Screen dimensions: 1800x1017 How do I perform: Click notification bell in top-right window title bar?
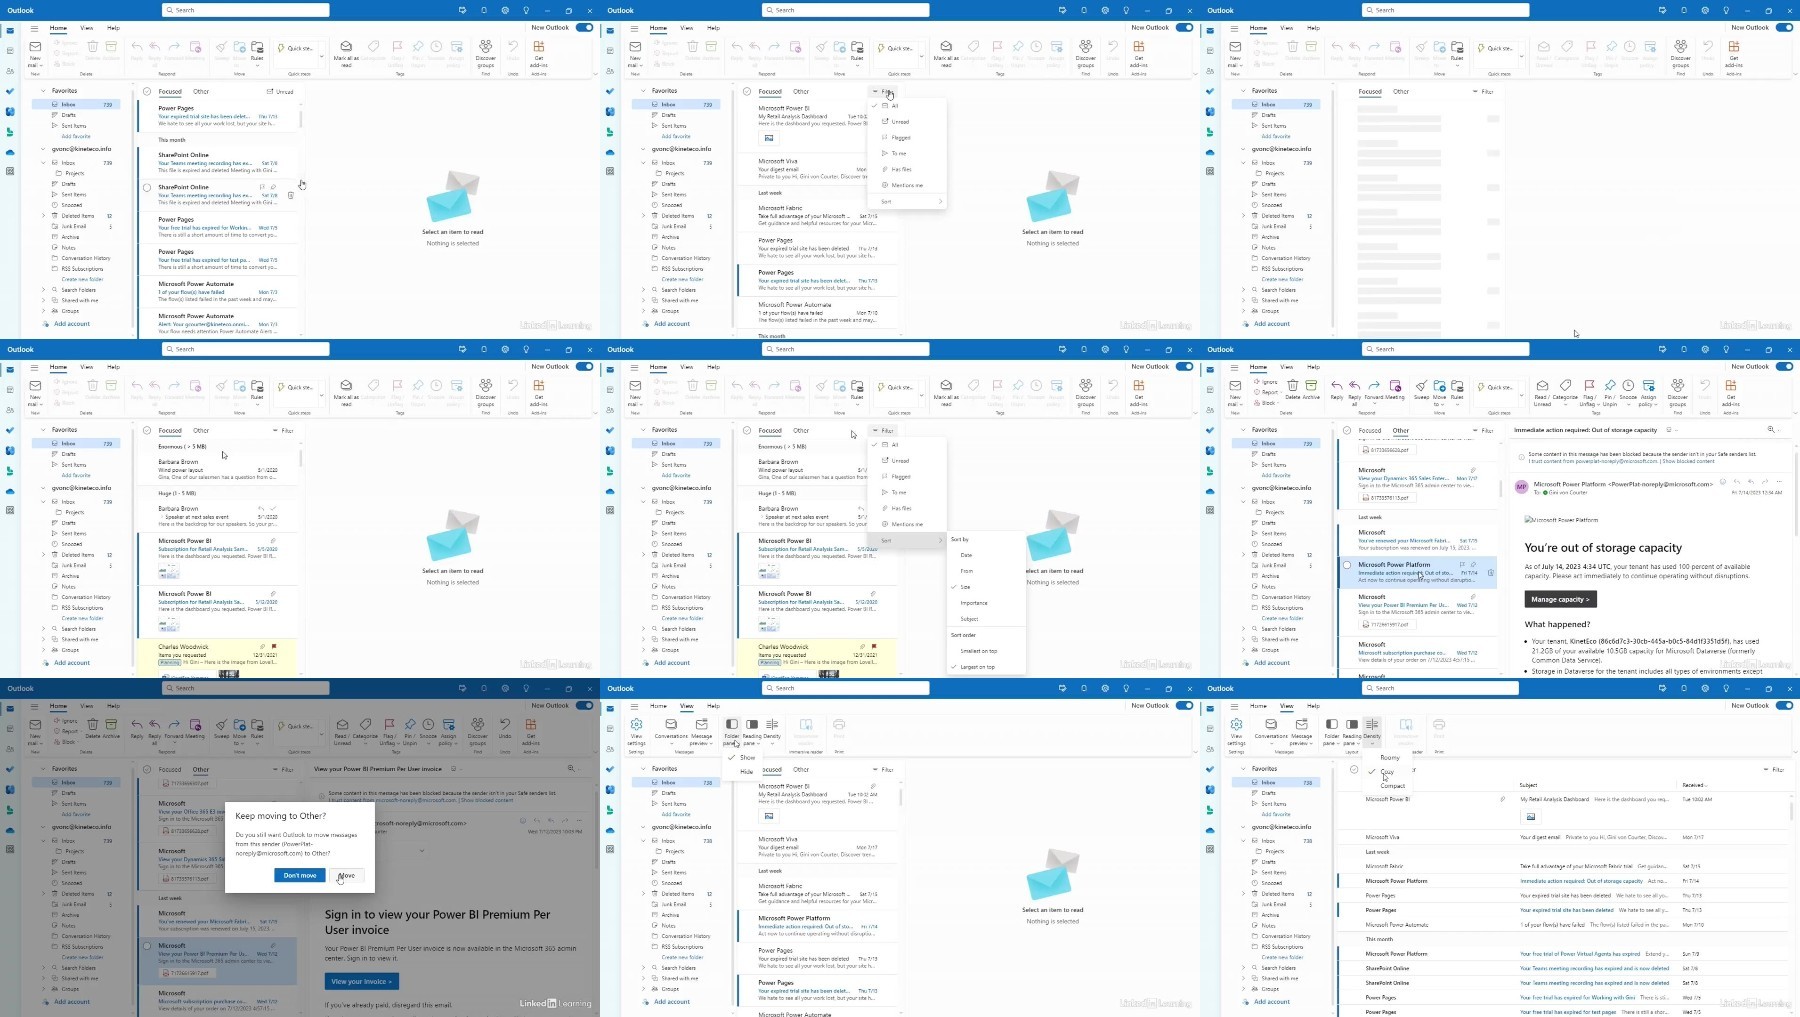pos(1683,10)
